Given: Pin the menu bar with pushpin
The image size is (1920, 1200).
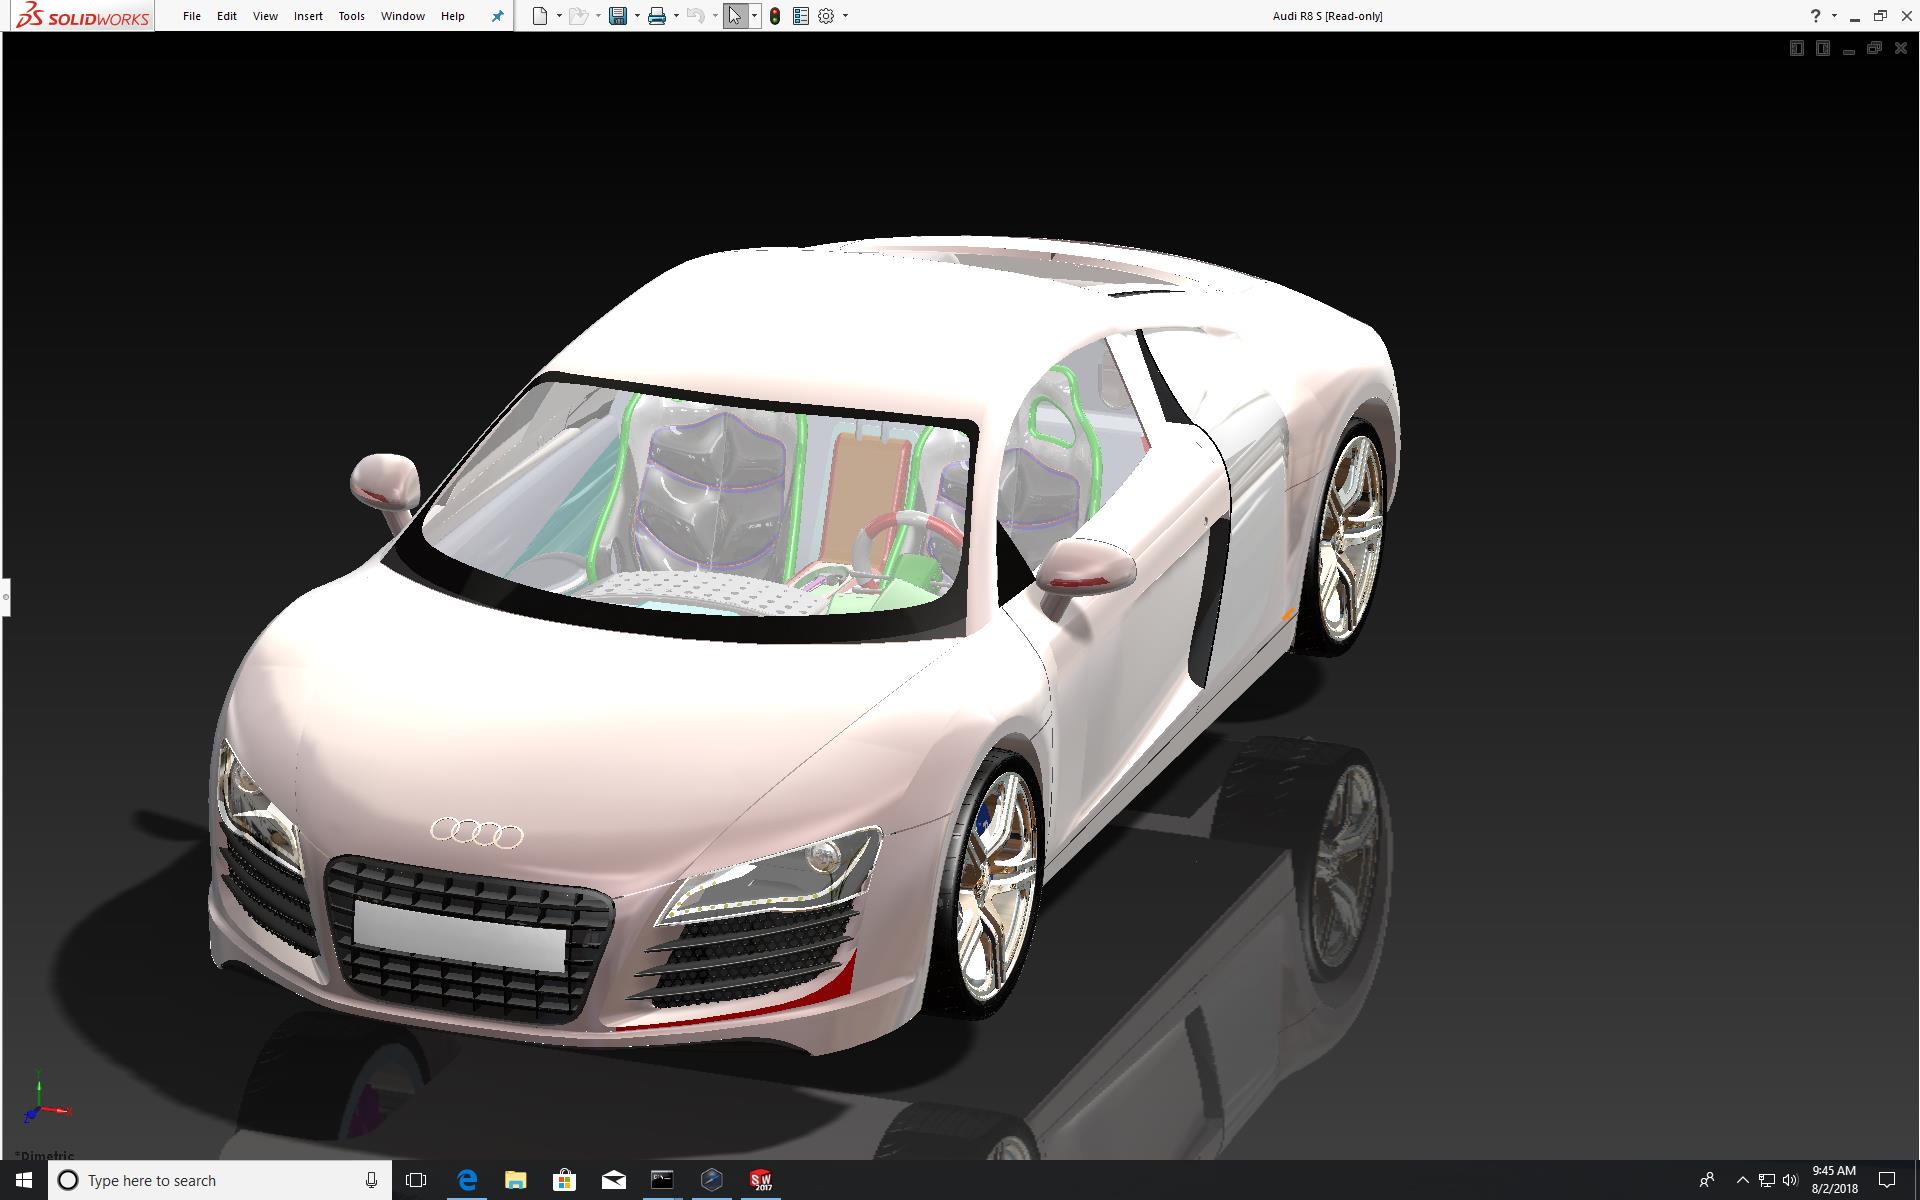Looking at the screenshot, I should (x=497, y=16).
